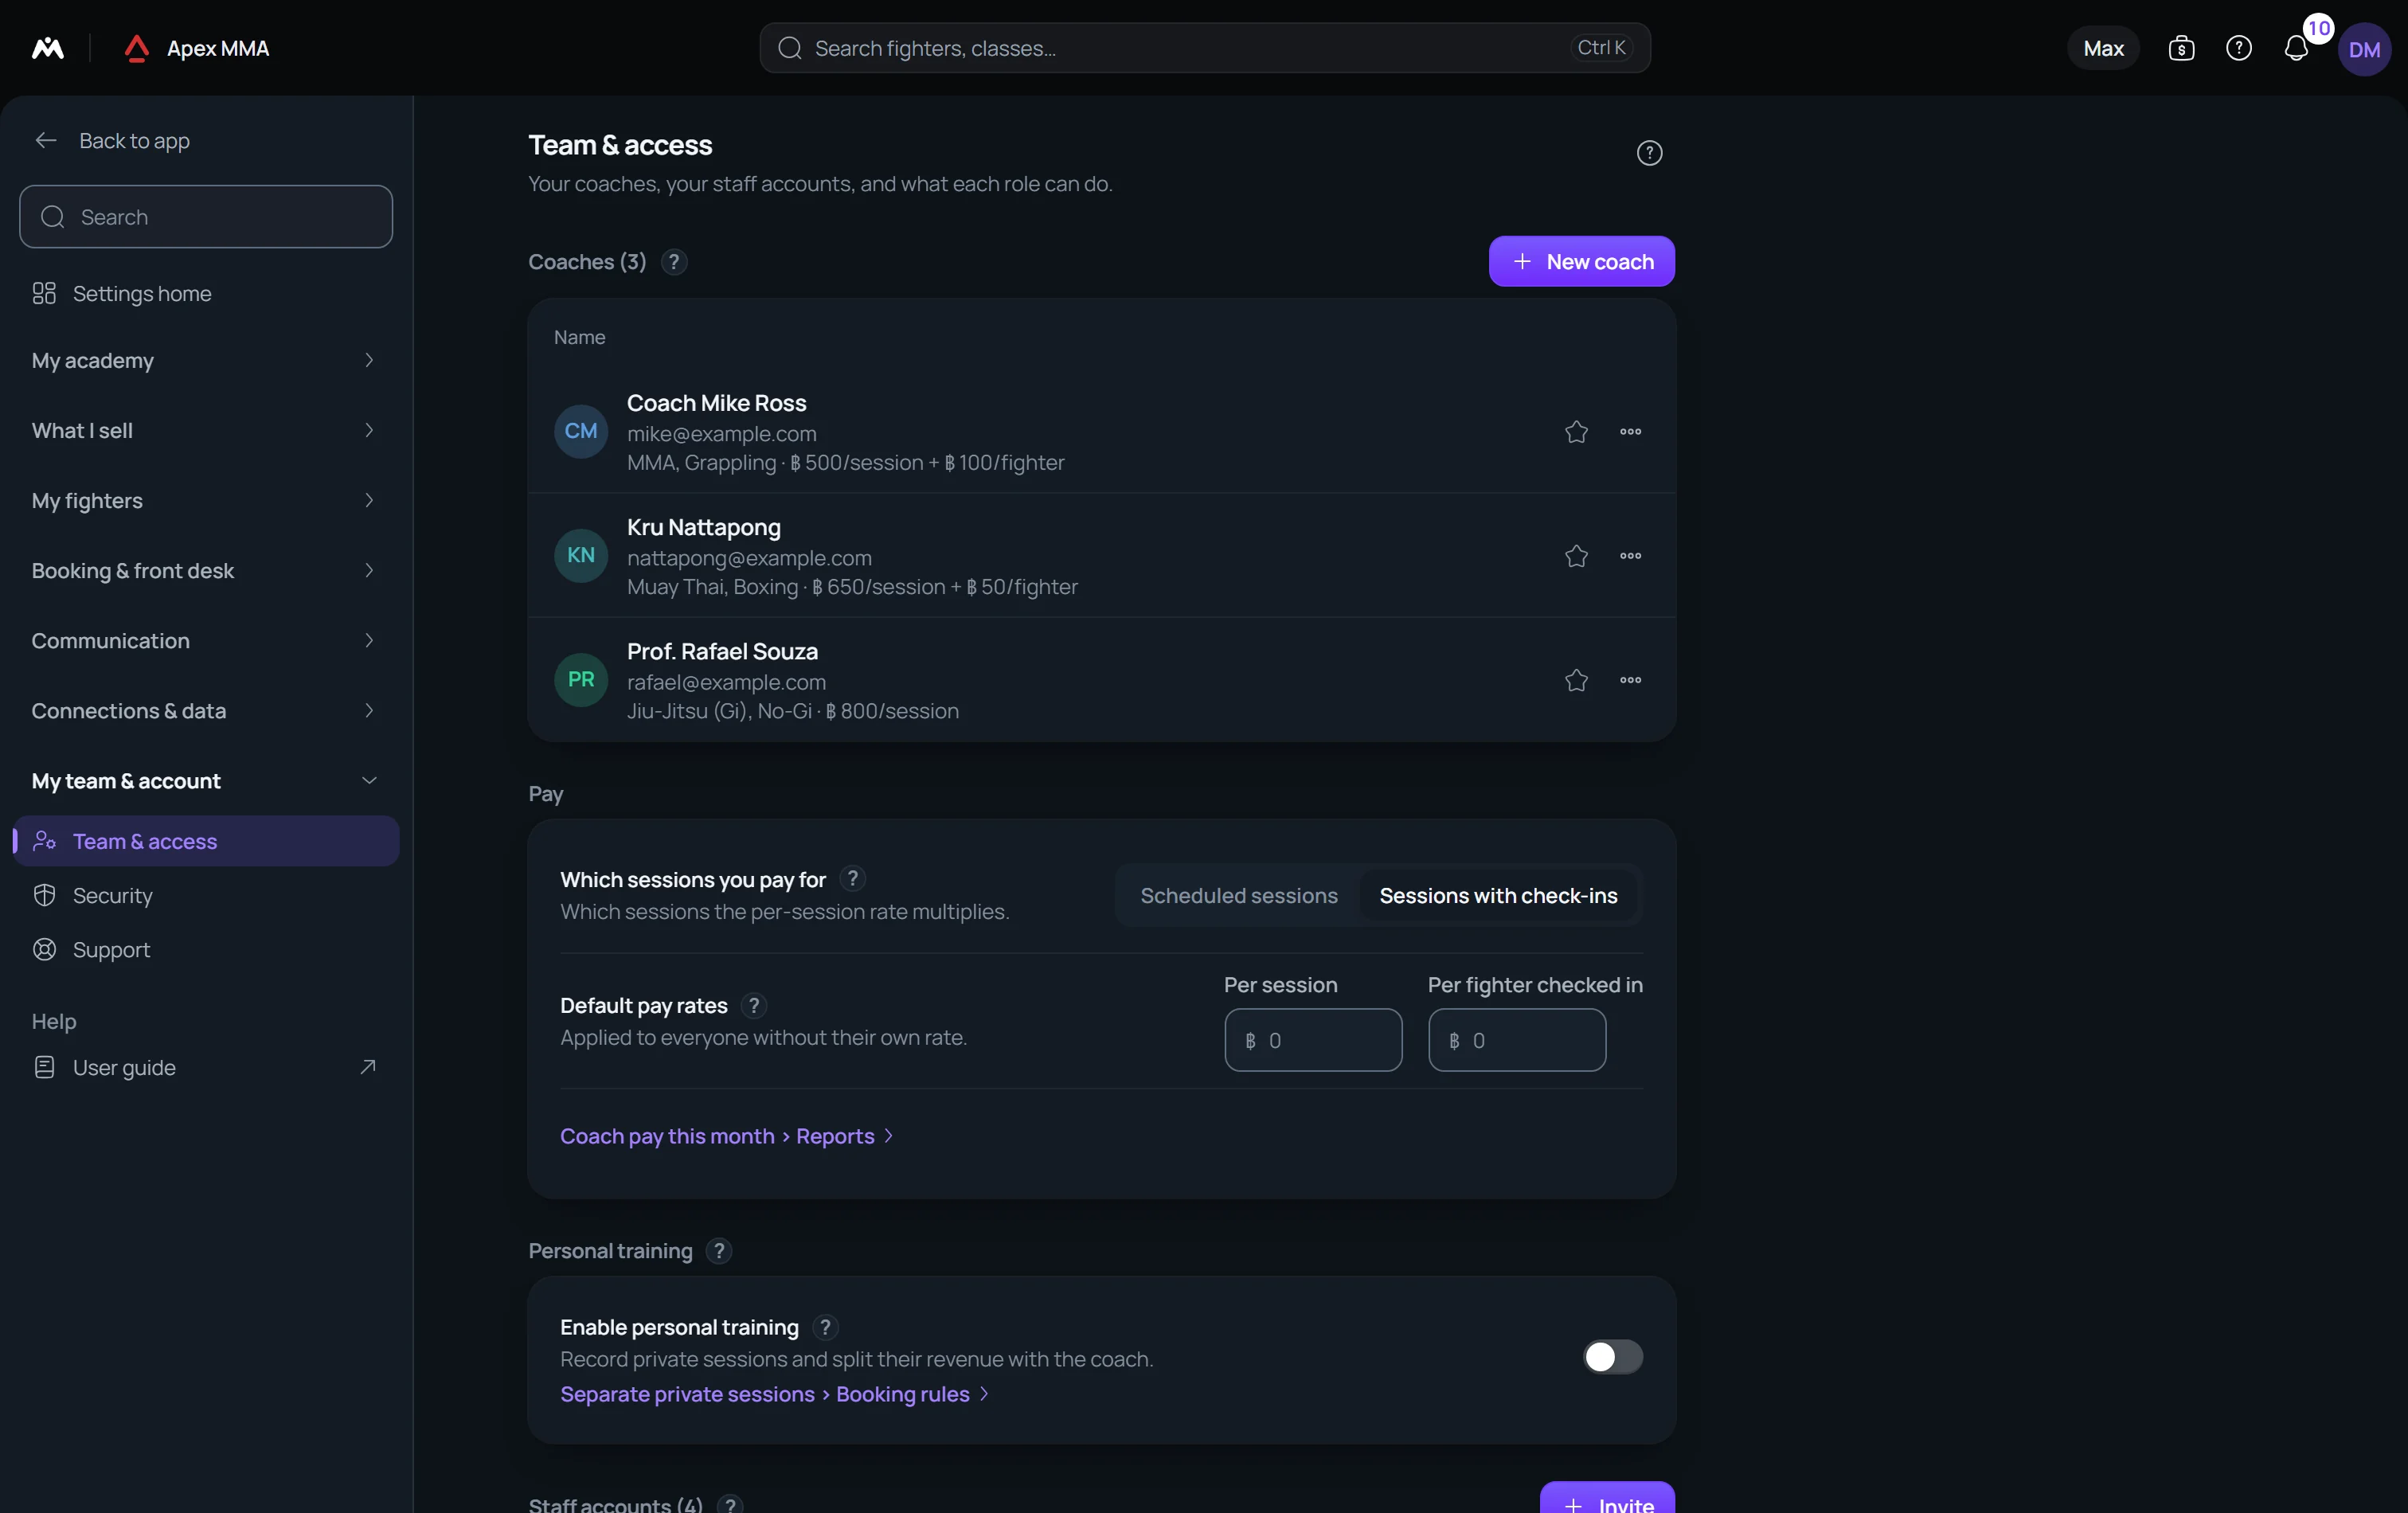This screenshot has height=1513, width=2408.
Task: Expand My academy section
Action: tap(206, 360)
